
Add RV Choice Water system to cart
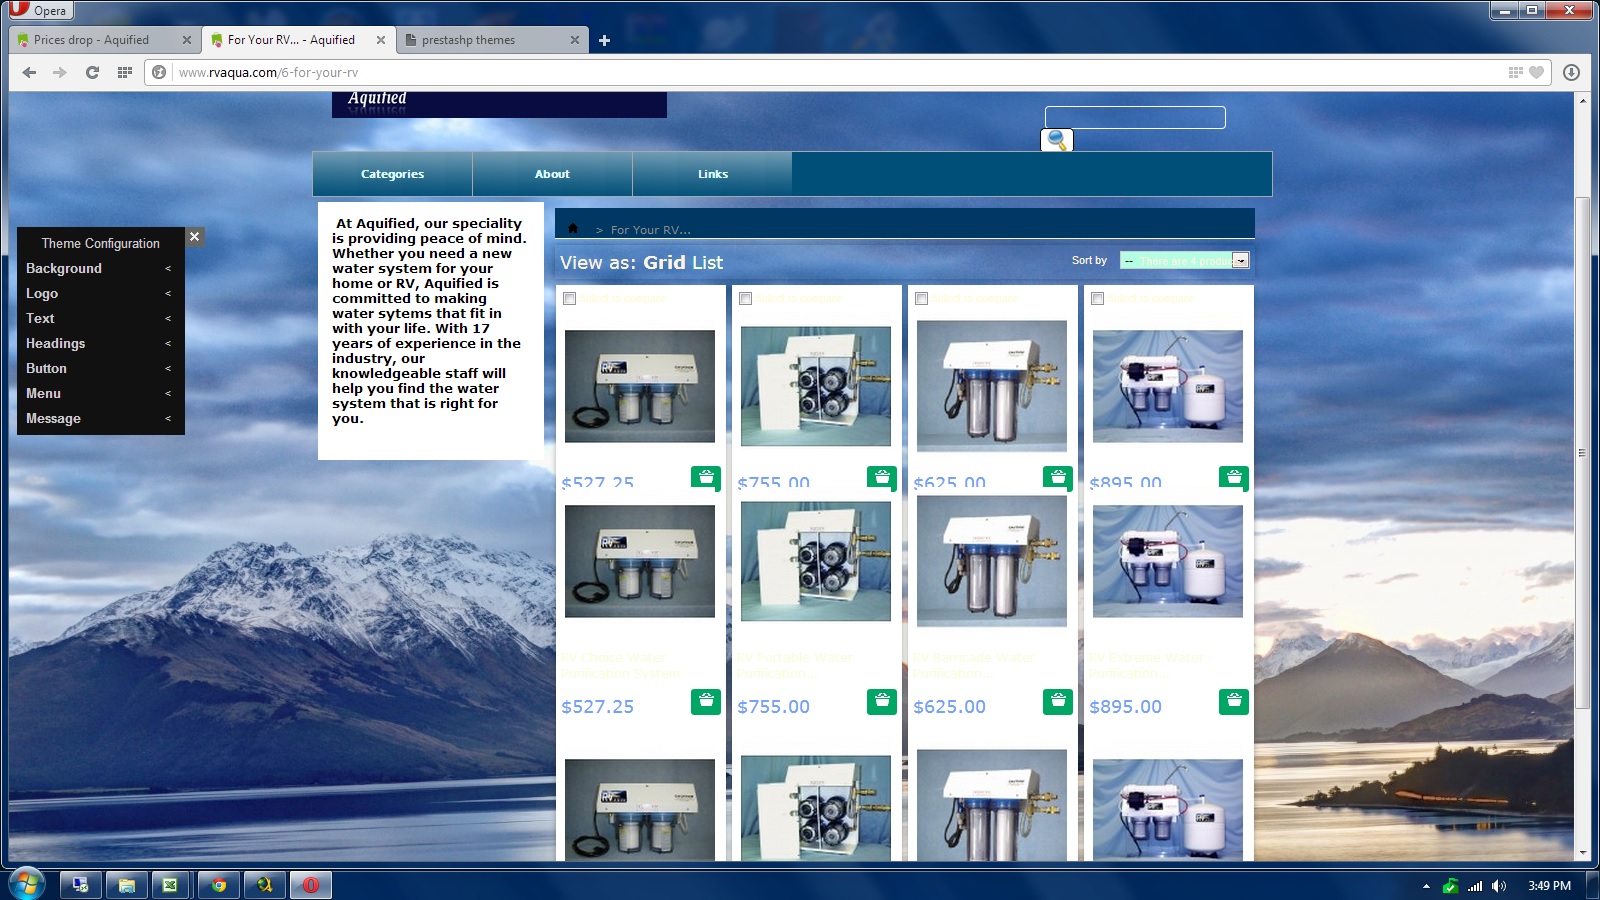(706, 701)
